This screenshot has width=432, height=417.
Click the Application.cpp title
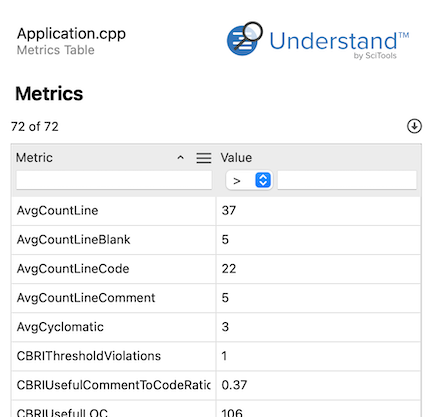pyautogui.click(x=71, y=34)
